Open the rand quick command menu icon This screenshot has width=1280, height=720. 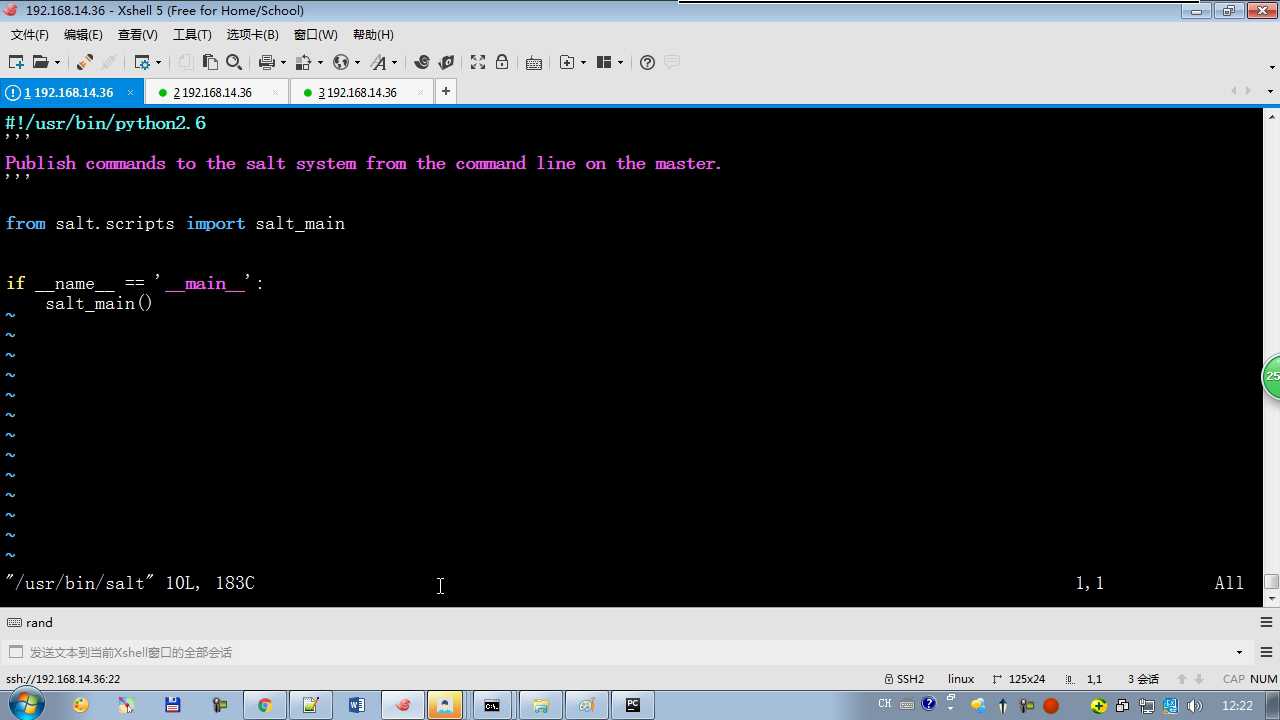pos(1265,622)
